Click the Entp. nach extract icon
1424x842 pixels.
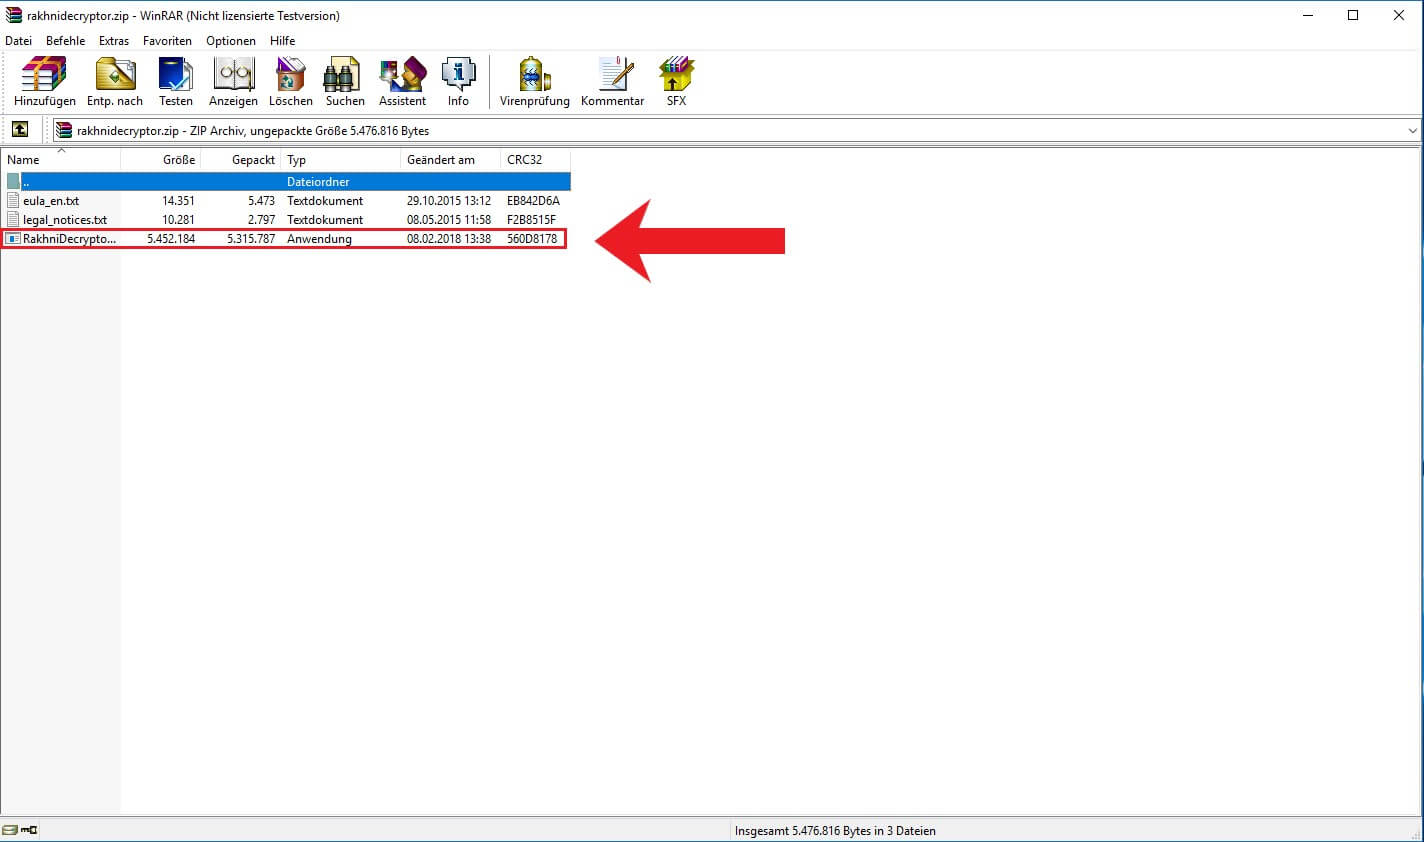coord(115,74)
